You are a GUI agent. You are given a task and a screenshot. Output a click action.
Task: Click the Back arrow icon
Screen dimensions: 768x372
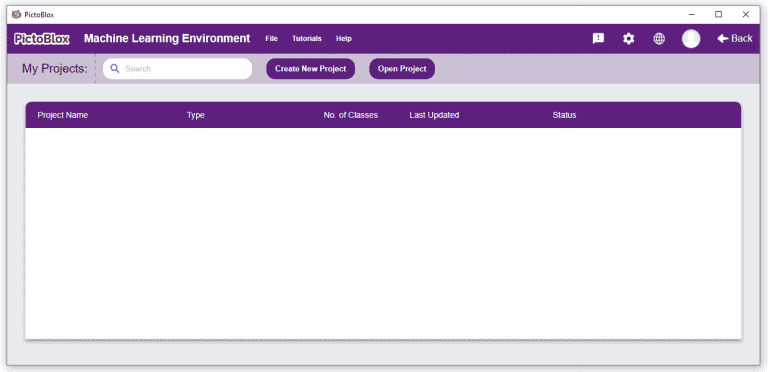[x=722, y=39]
